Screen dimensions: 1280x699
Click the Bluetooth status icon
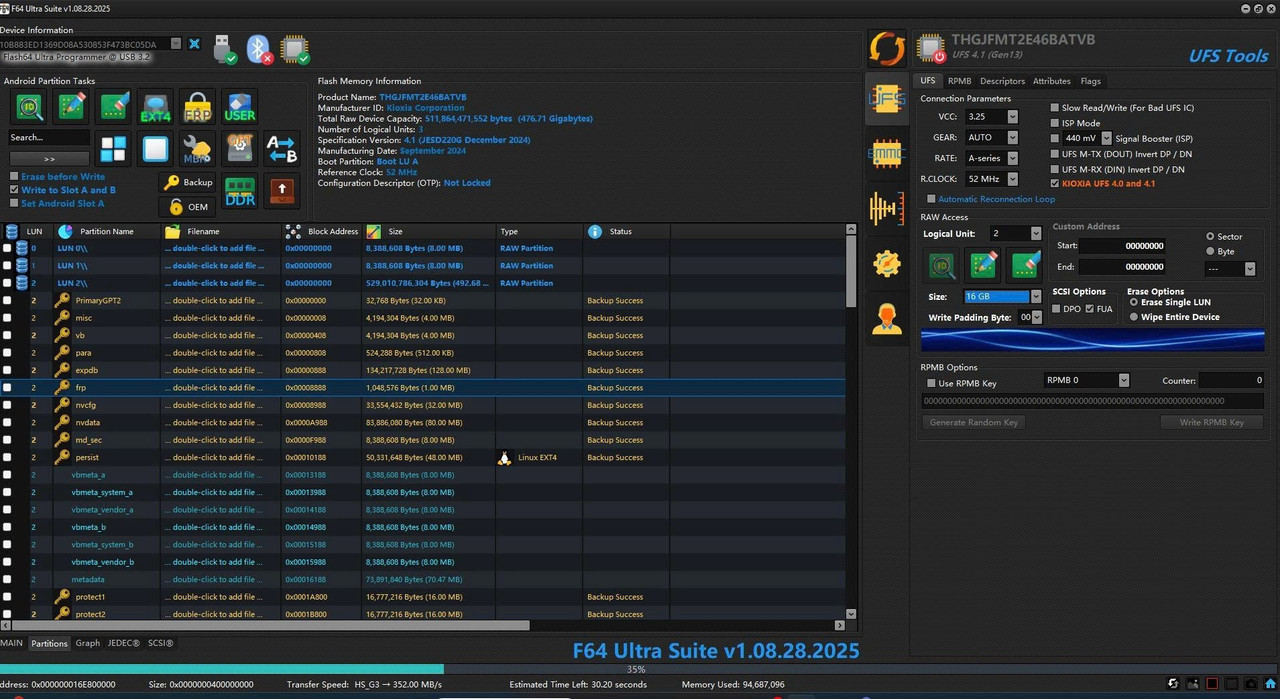click(x=260, y=49)
